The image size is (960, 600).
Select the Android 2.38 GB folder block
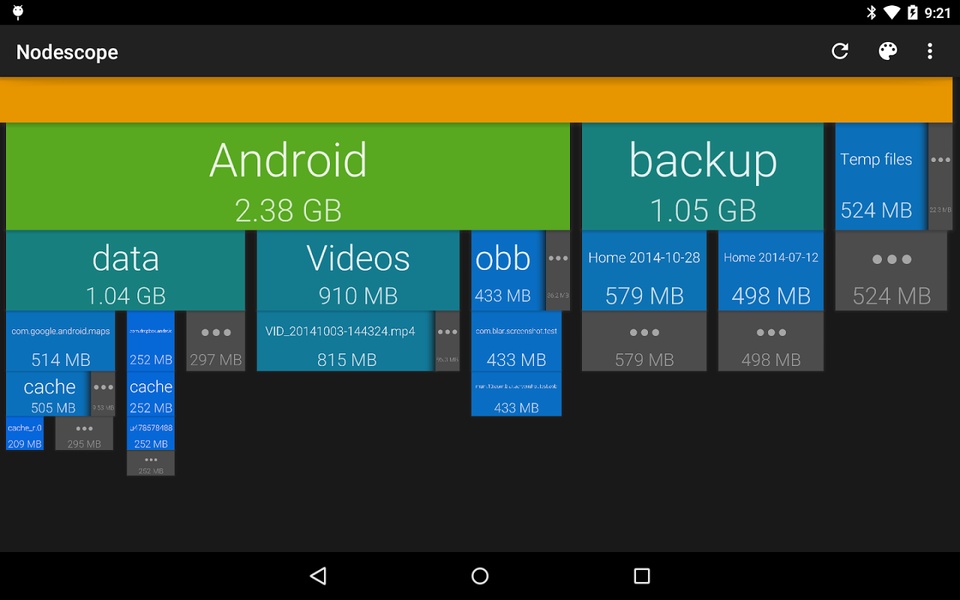tap(288, 176)
